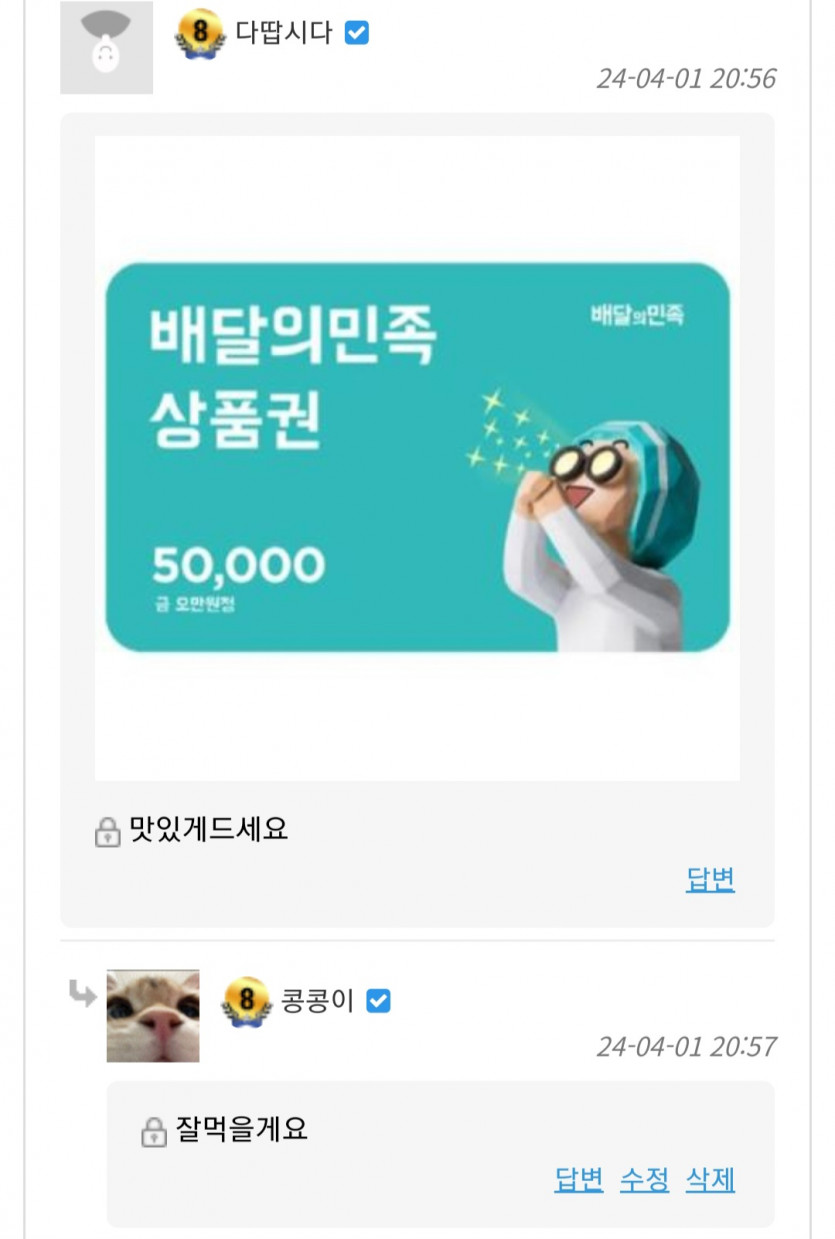
Task: Open the 배달의민족 상품권 gift card image
Action: pos(417,458)
